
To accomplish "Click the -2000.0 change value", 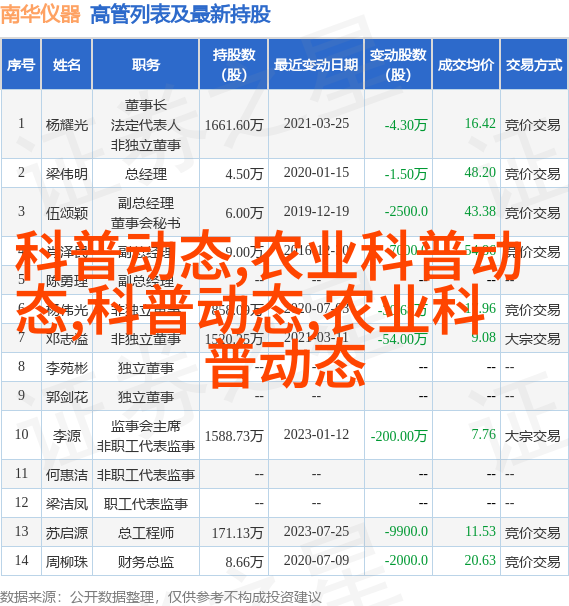I will click(406, 560).
